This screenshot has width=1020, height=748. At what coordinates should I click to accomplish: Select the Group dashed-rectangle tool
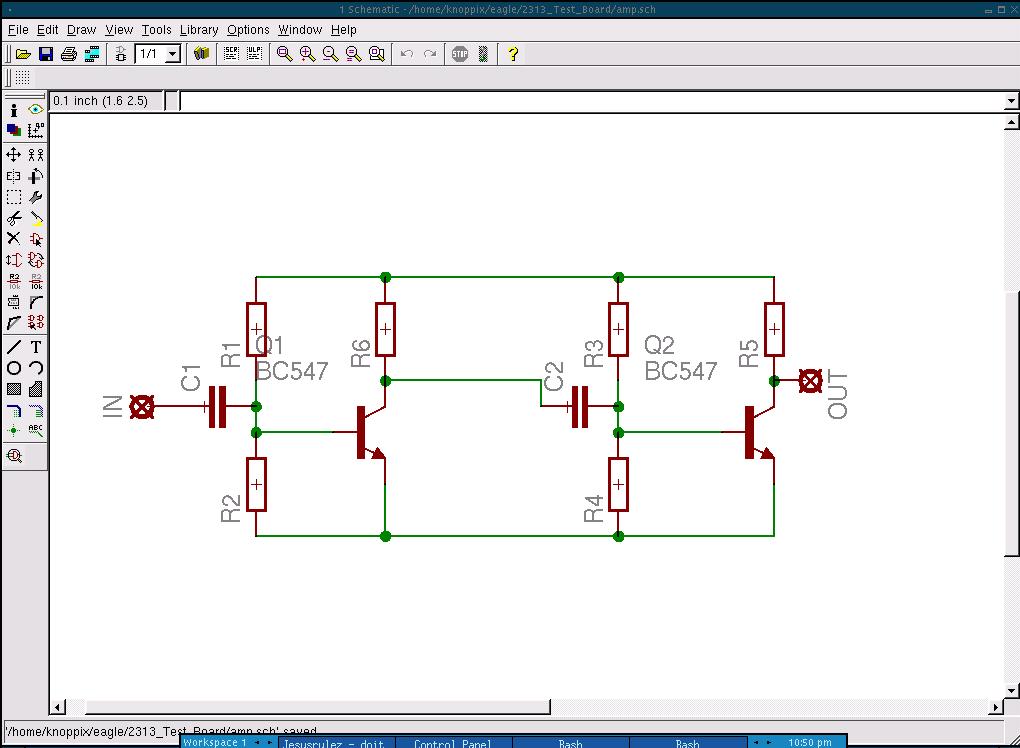(14, 197)
